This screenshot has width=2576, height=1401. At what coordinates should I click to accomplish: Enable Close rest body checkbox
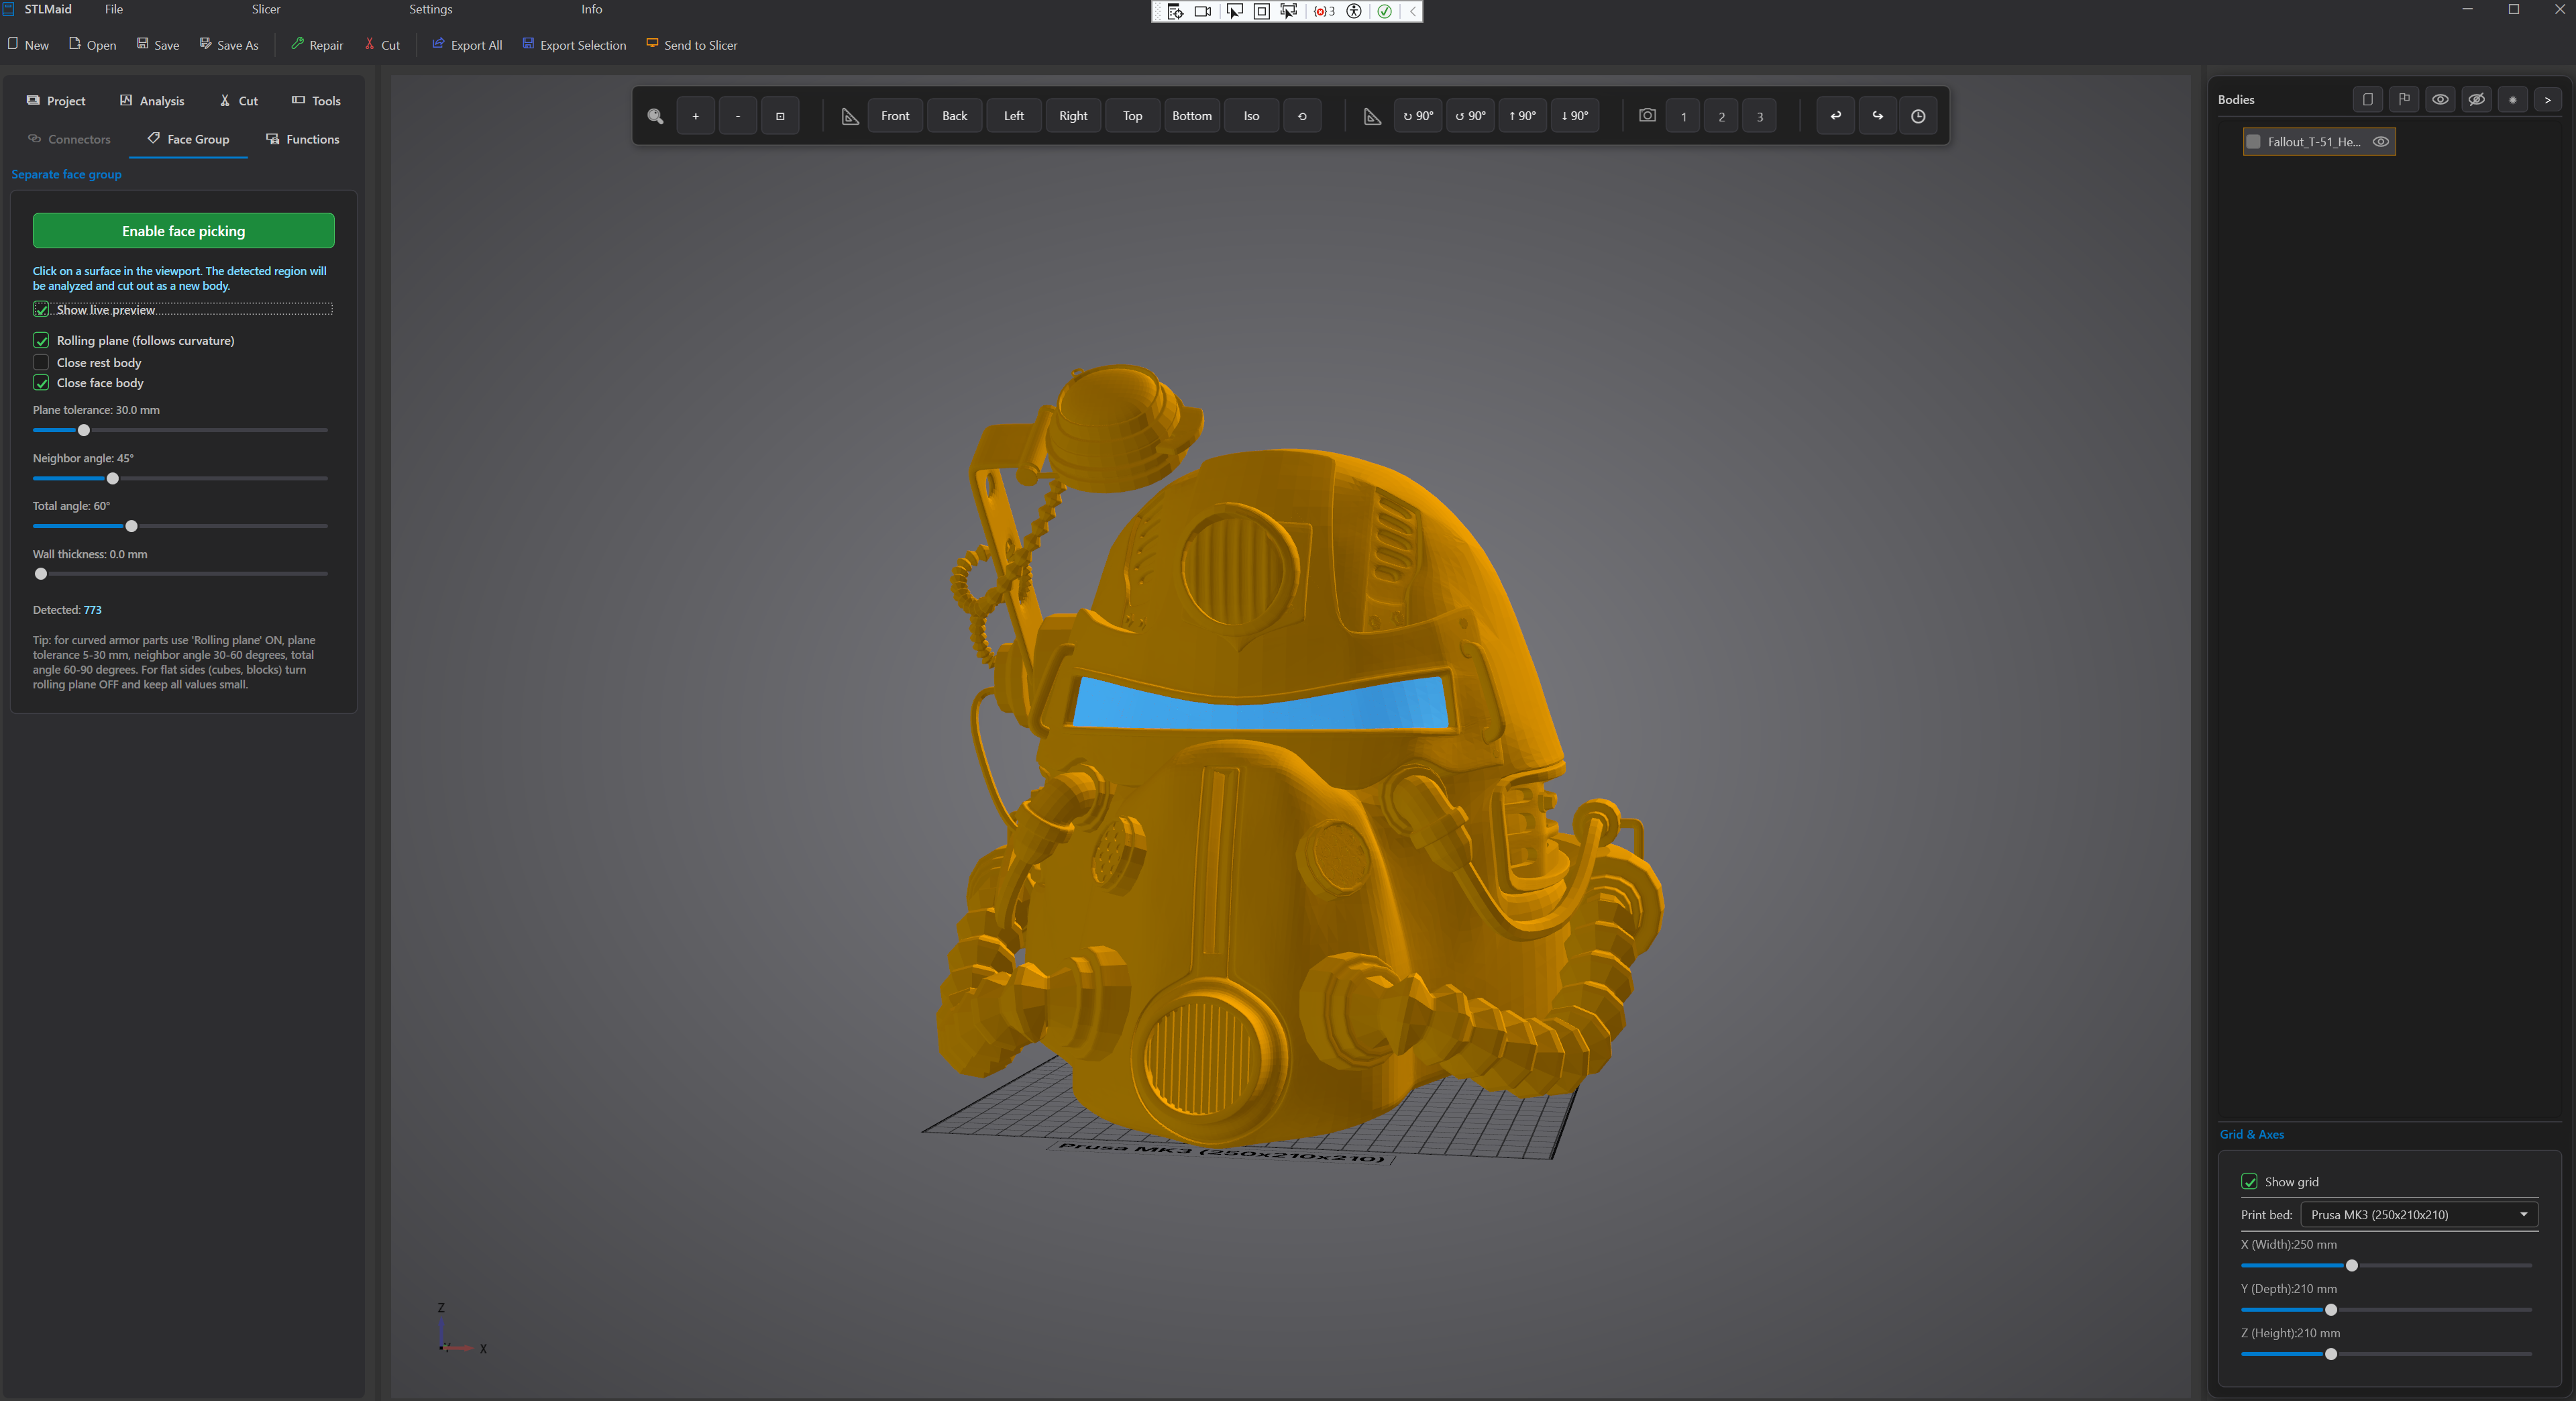click(x=41, y=362)
